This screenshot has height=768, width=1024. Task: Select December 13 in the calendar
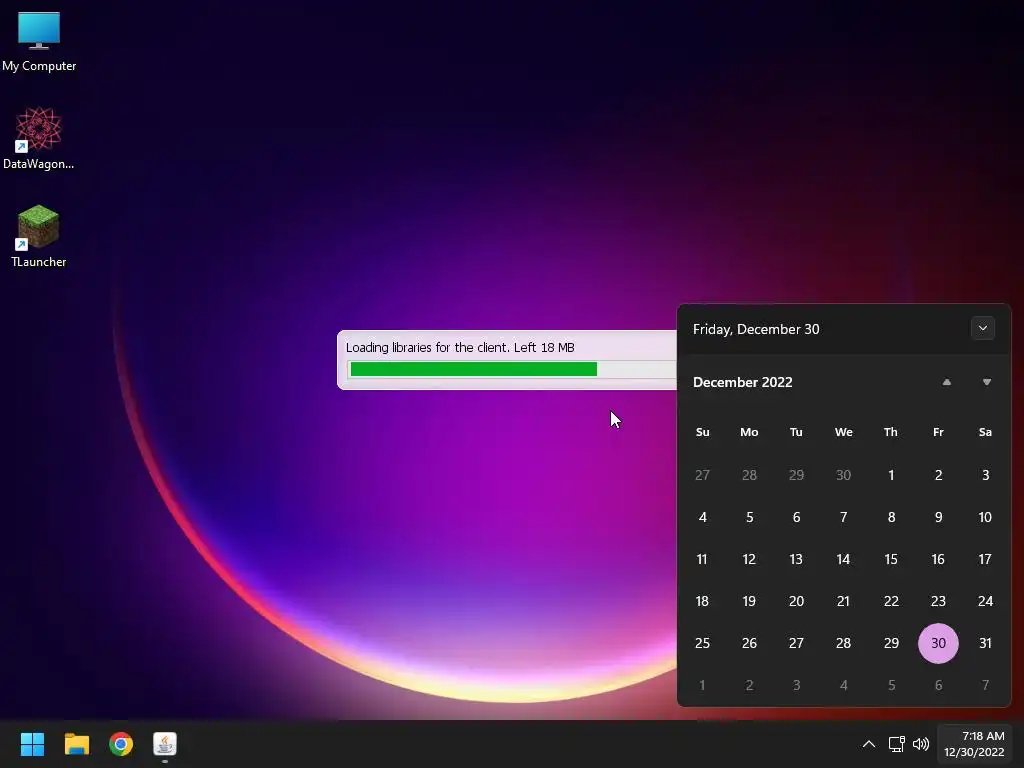tap(796, 559)
